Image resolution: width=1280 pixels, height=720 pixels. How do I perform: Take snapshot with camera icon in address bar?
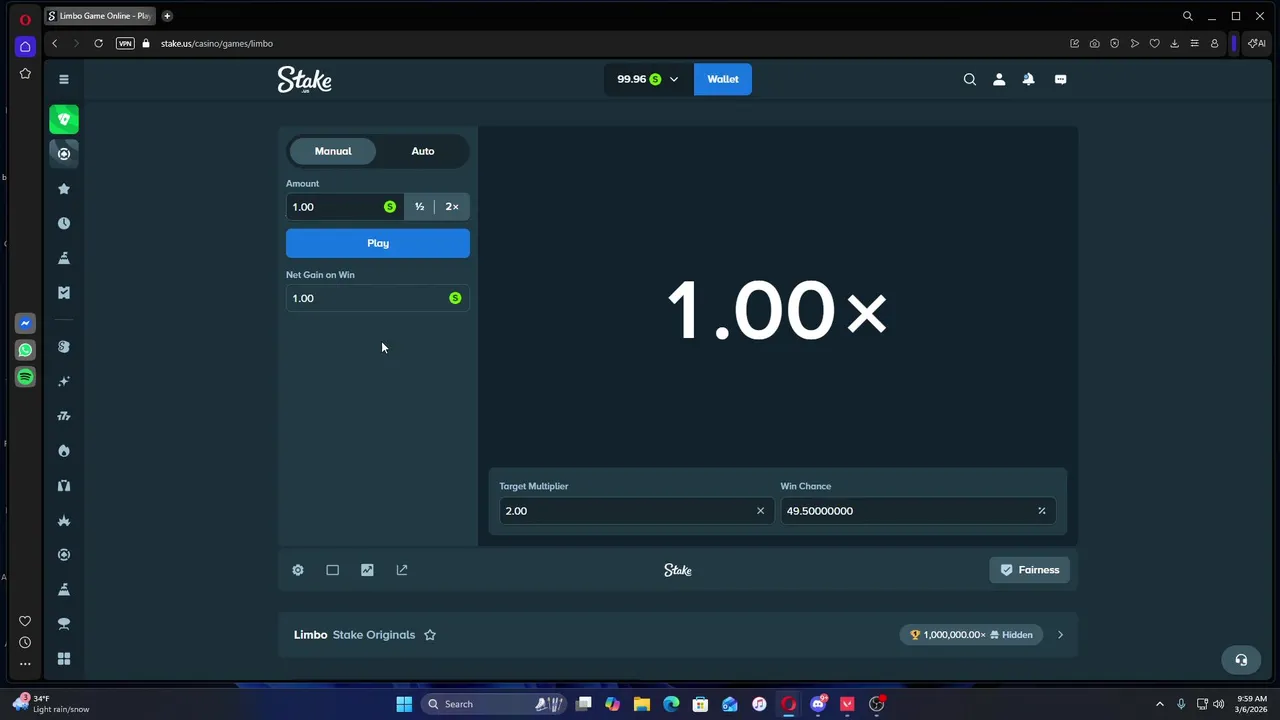[x=1094, y=43]
